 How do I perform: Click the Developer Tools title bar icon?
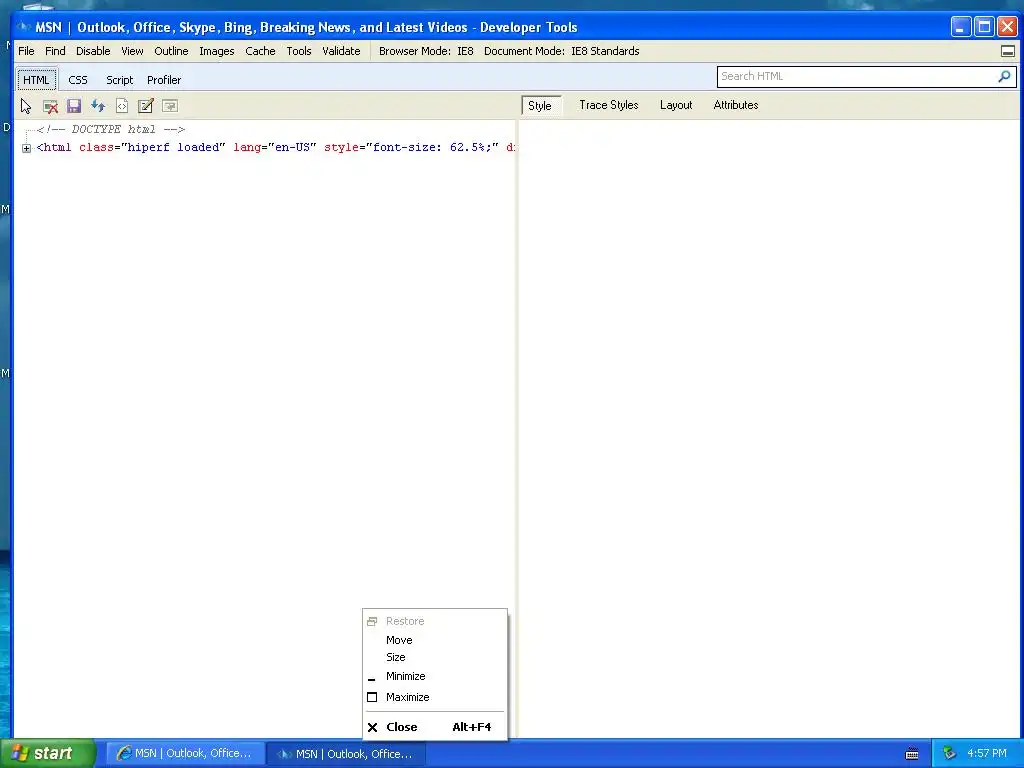tap(24, 27)
